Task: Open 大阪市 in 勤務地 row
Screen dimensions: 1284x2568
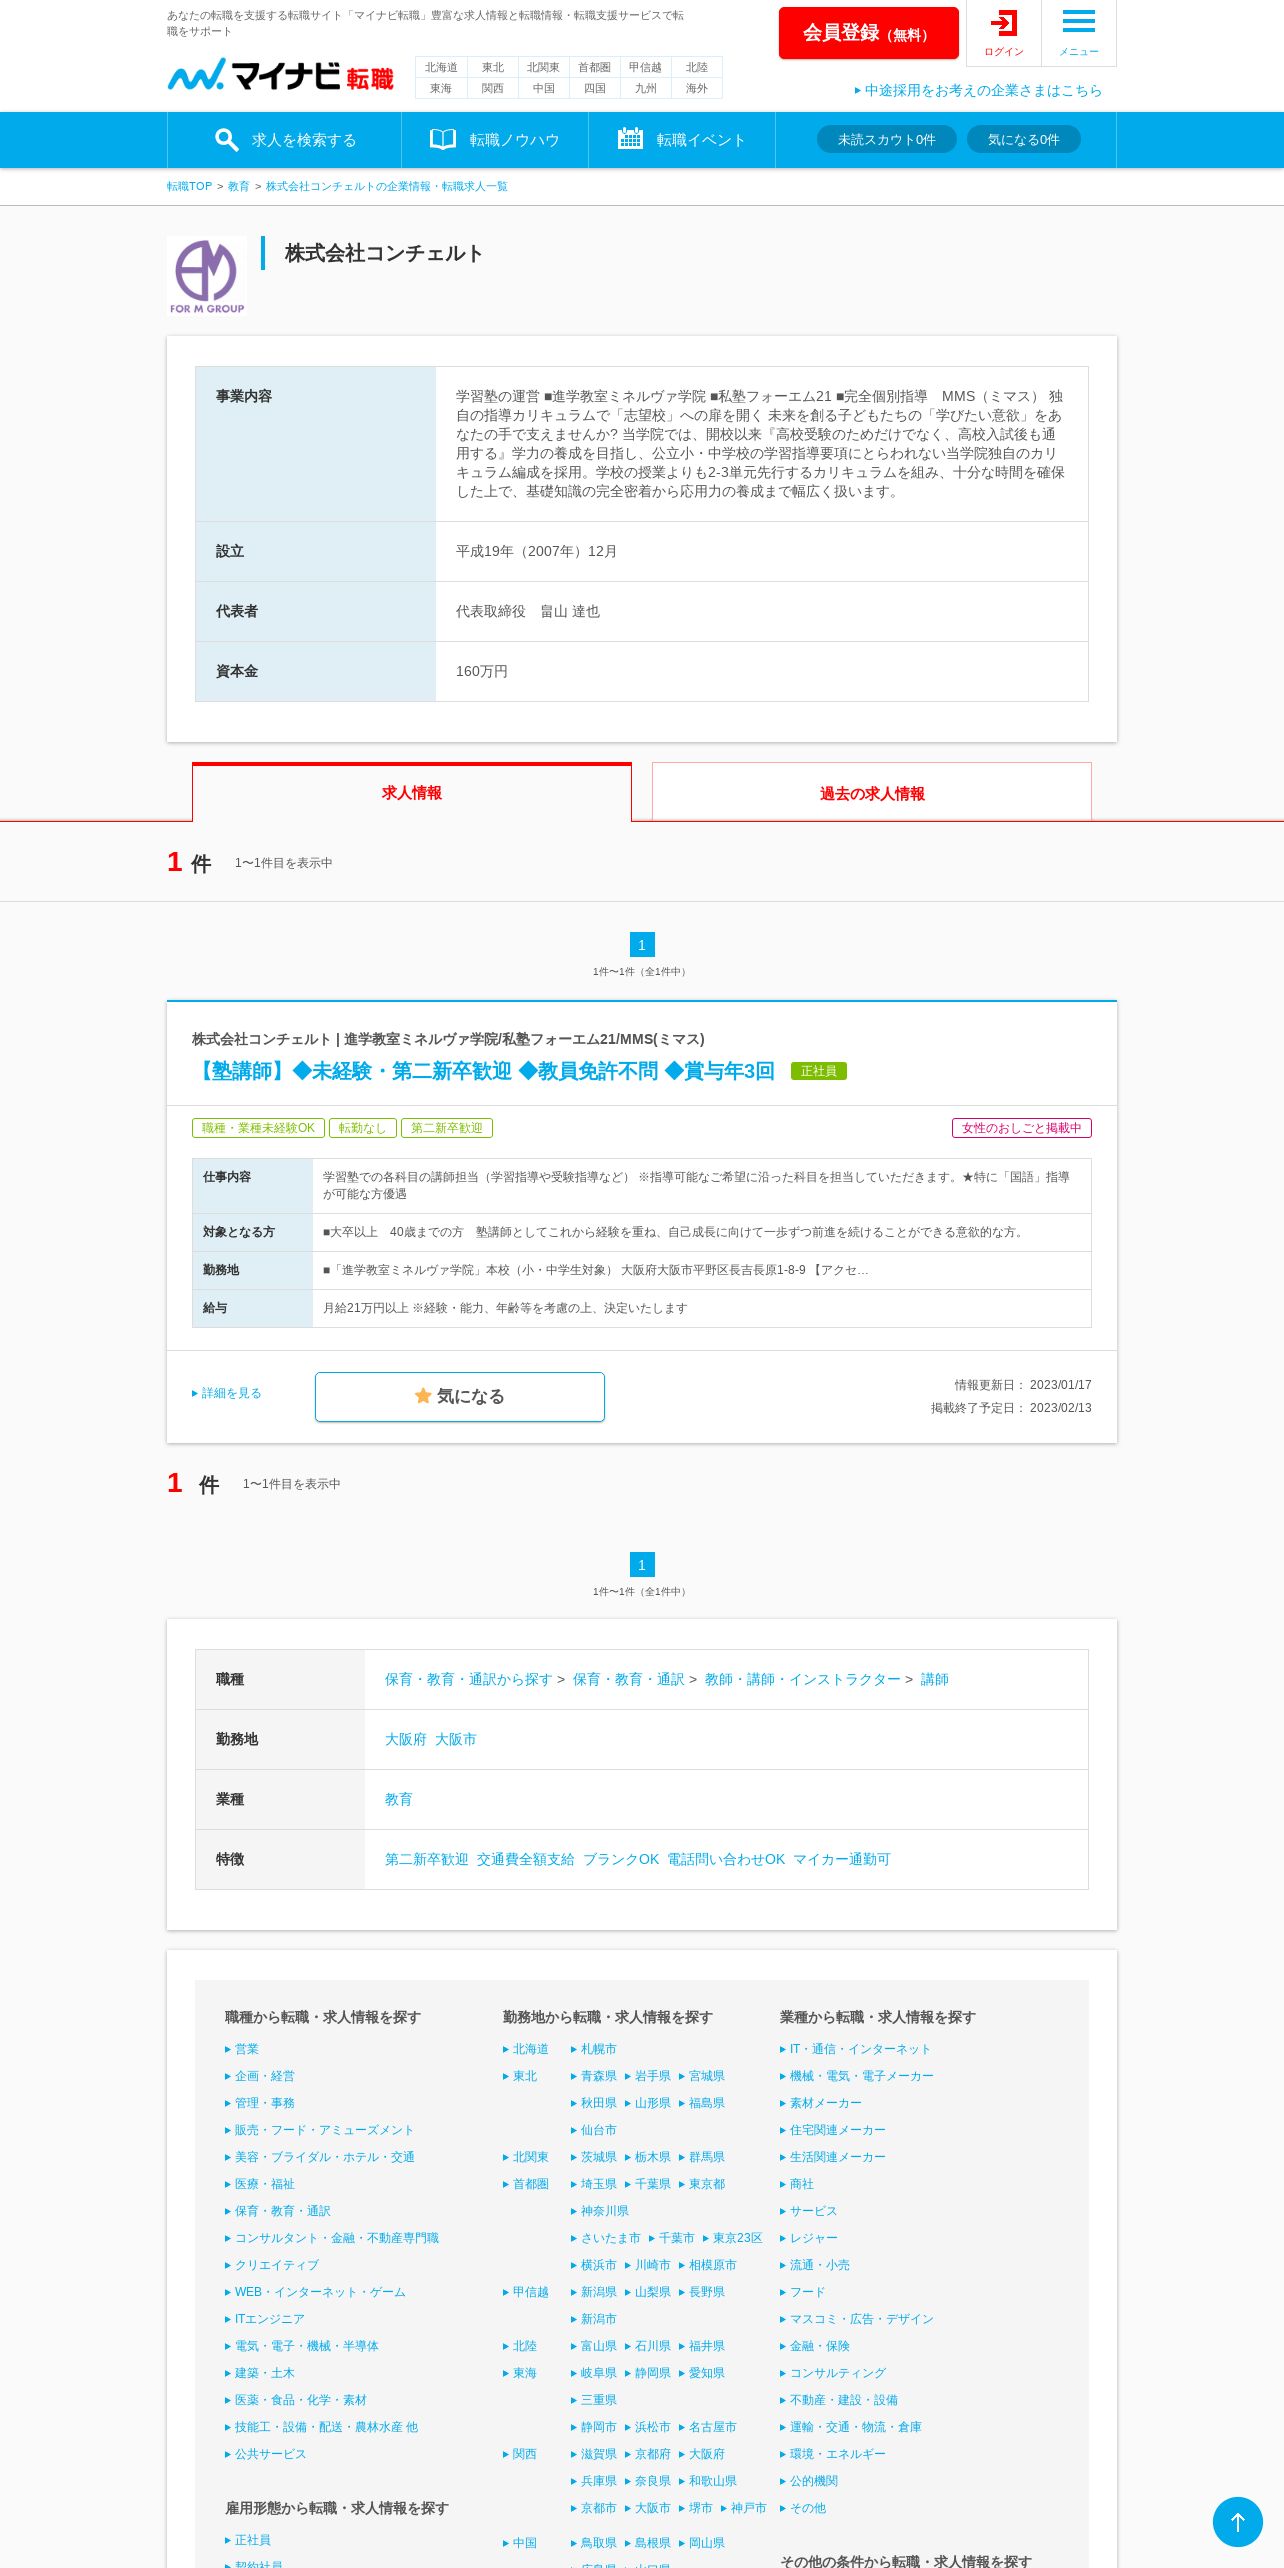Action: 455,1739
